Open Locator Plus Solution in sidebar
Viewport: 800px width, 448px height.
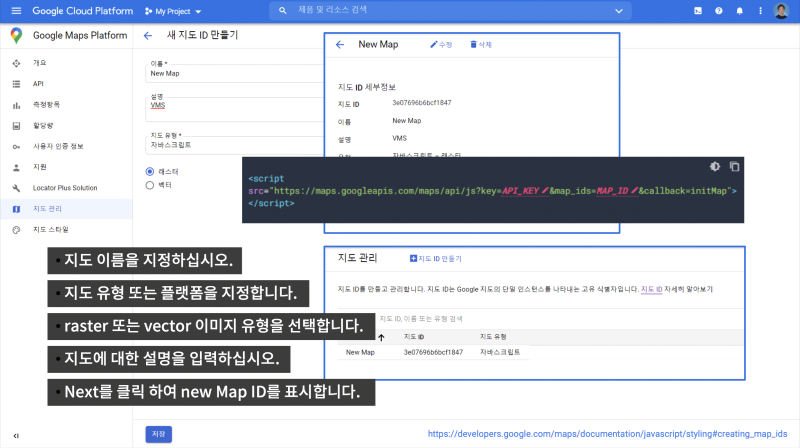click(66, 188)
